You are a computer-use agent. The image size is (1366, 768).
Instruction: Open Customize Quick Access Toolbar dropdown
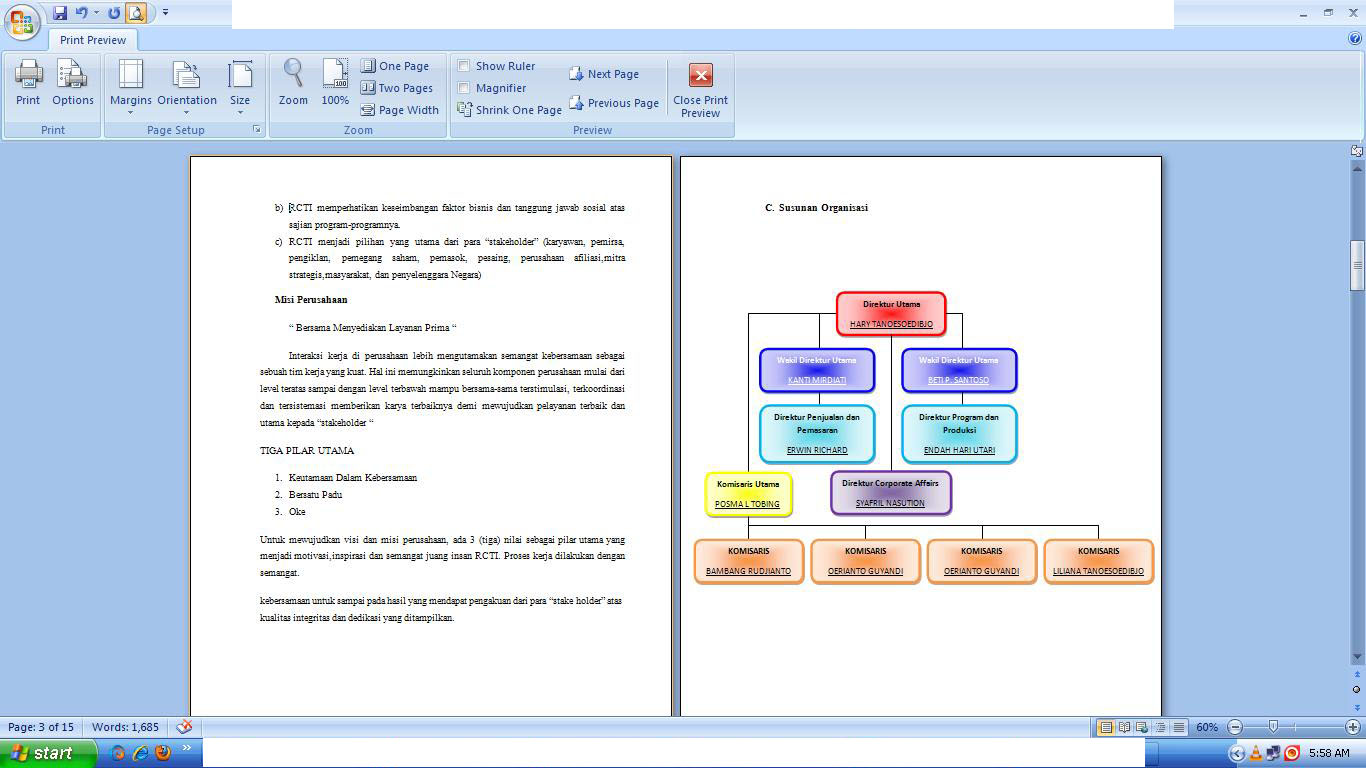click(x=165, y=13)
